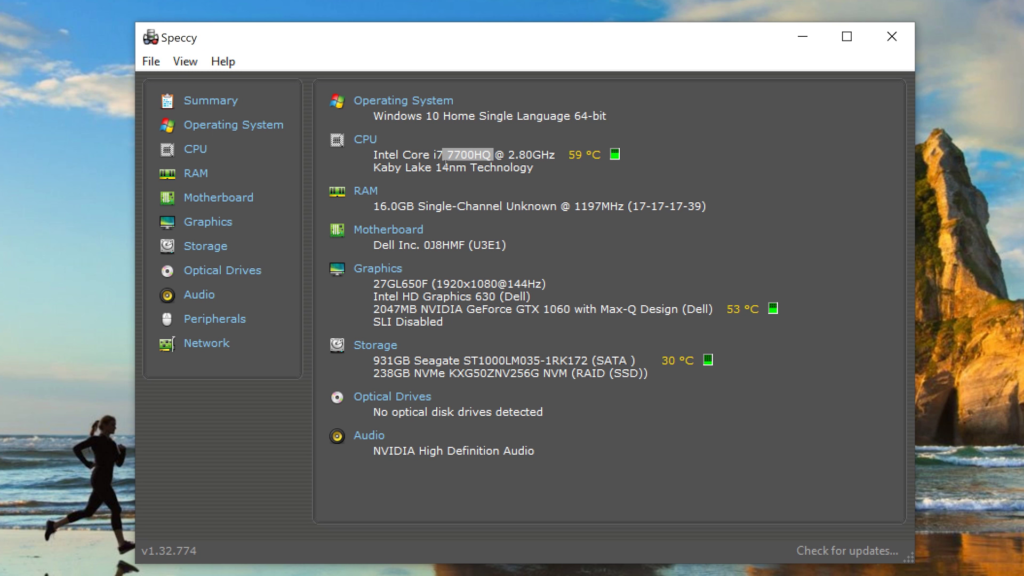Image resolution: width=1024 pixels, height=576 pixels.
Task: Go to the CPU section in sidebar
Action: point(195,149)
